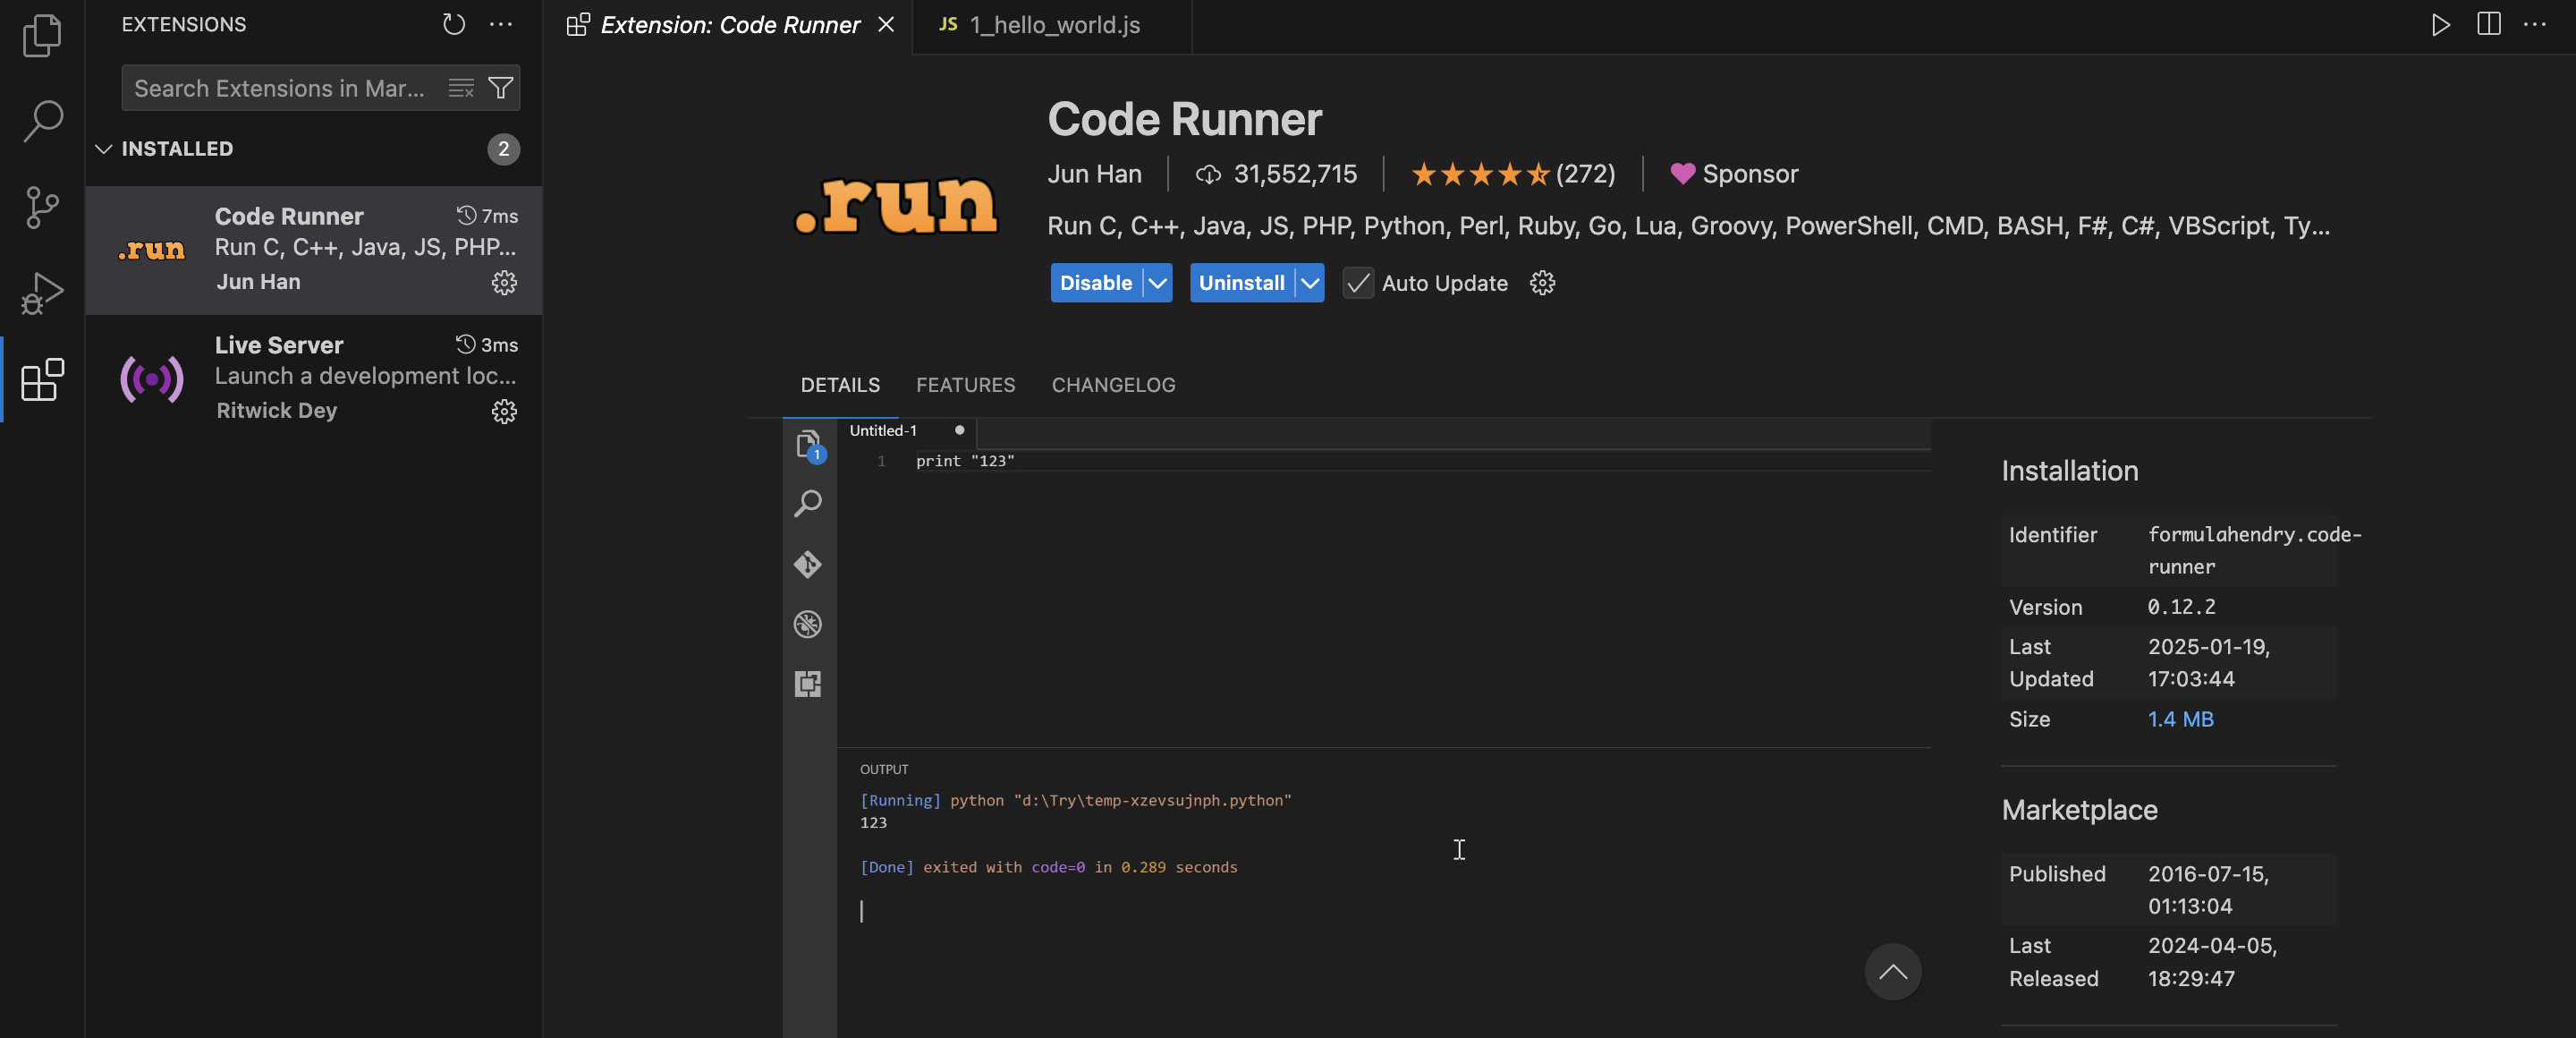Switch to the CHANGELOG tab

click(1113, 385)
